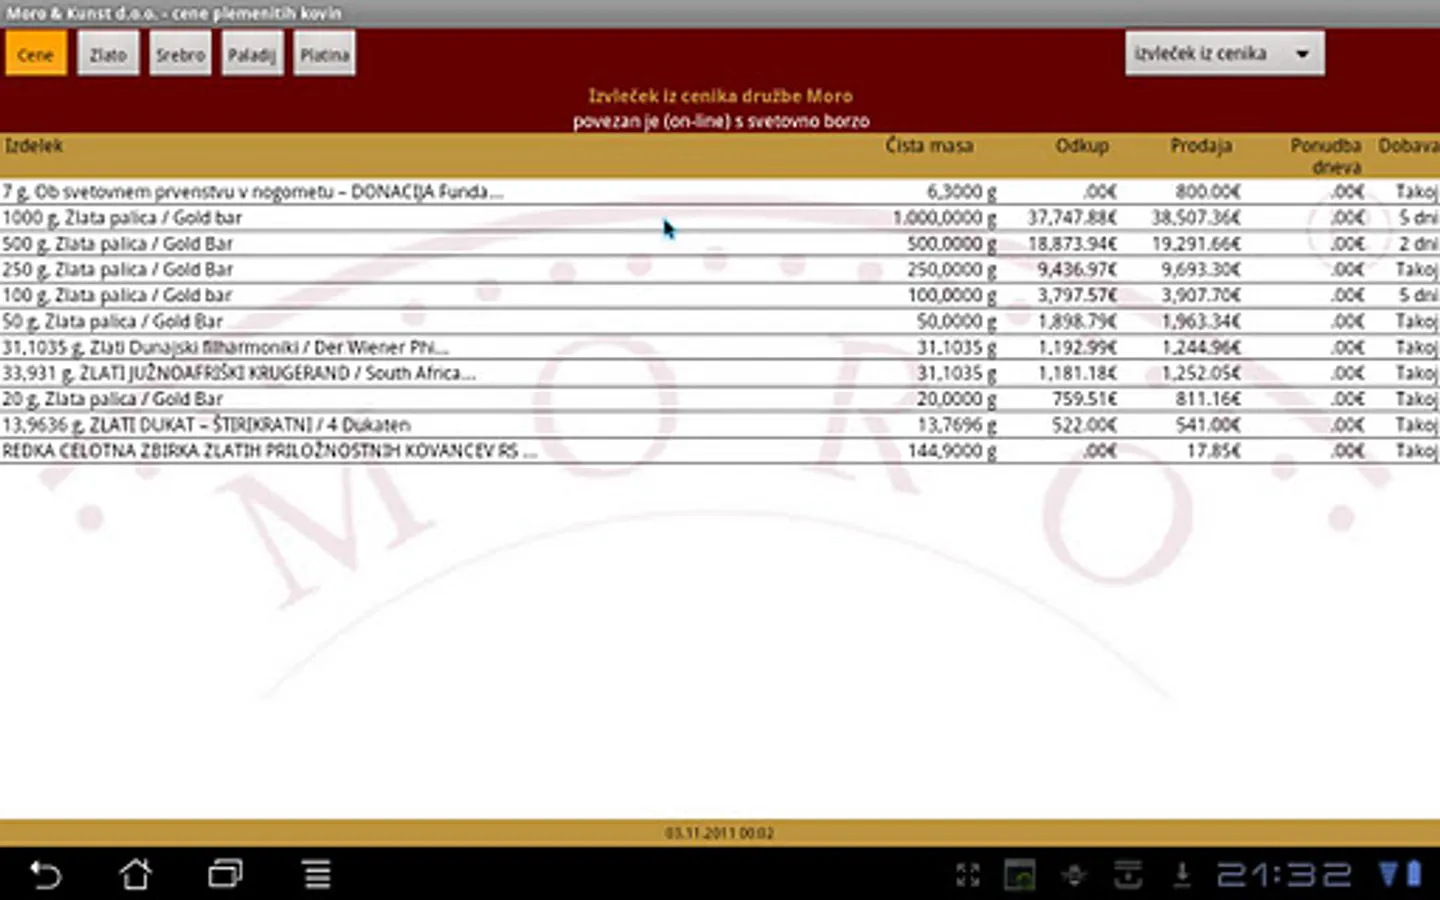Open the Android menu icon
The width and height of the screenshot is (1440, 900).
(x=317, y=875)
